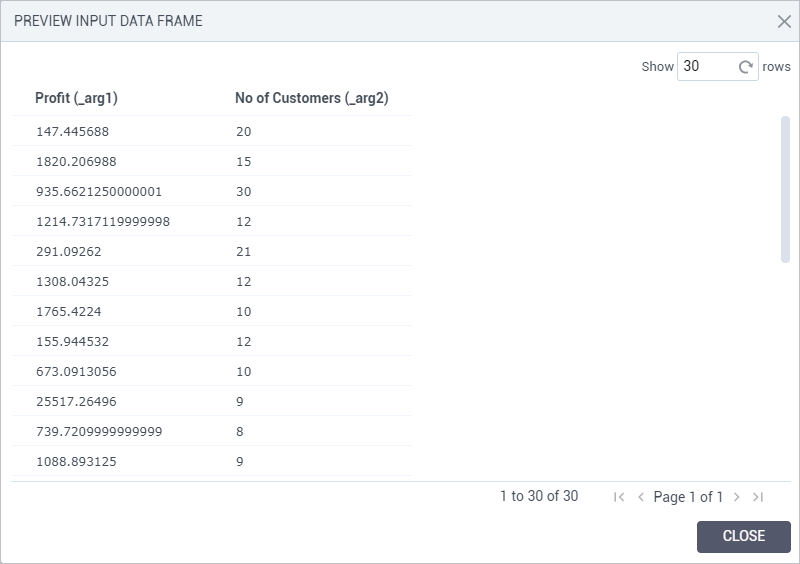
Task: Select the cell 739.7209999999999
Action: coord(99,432)
